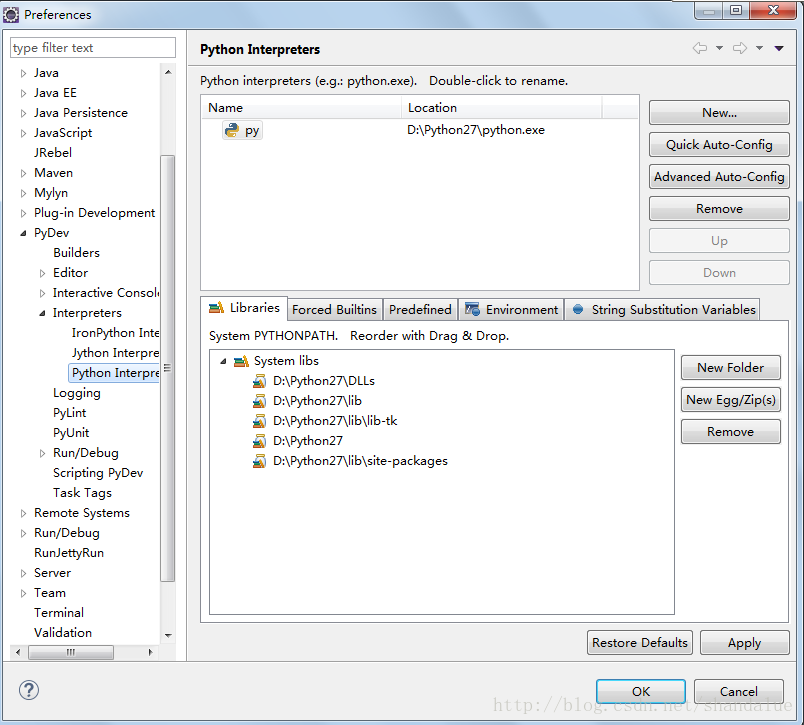Select Jython Interpreter tree item
This screenshot has width=804, height=725.
pos(115,353)
